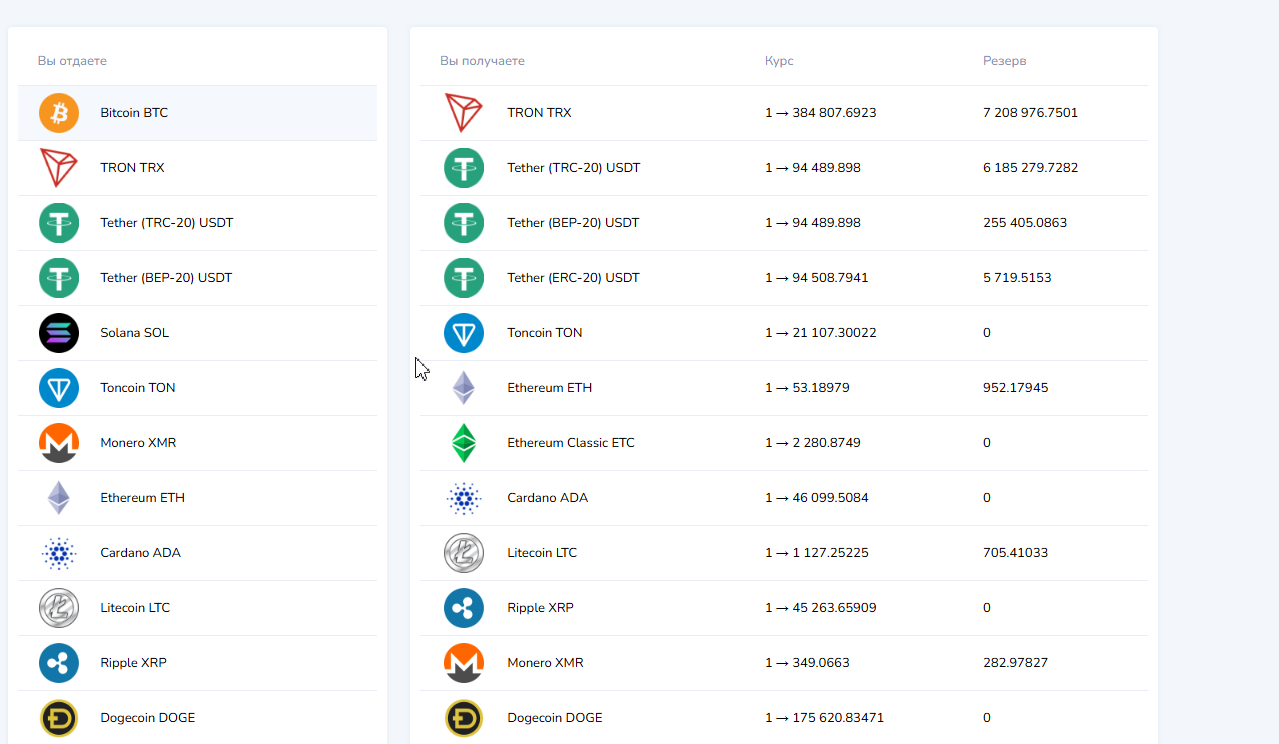The height and width of the screenshot is (744, 1279).
Task: Click Ripple icon in the receive list
Action: [464, 608]
